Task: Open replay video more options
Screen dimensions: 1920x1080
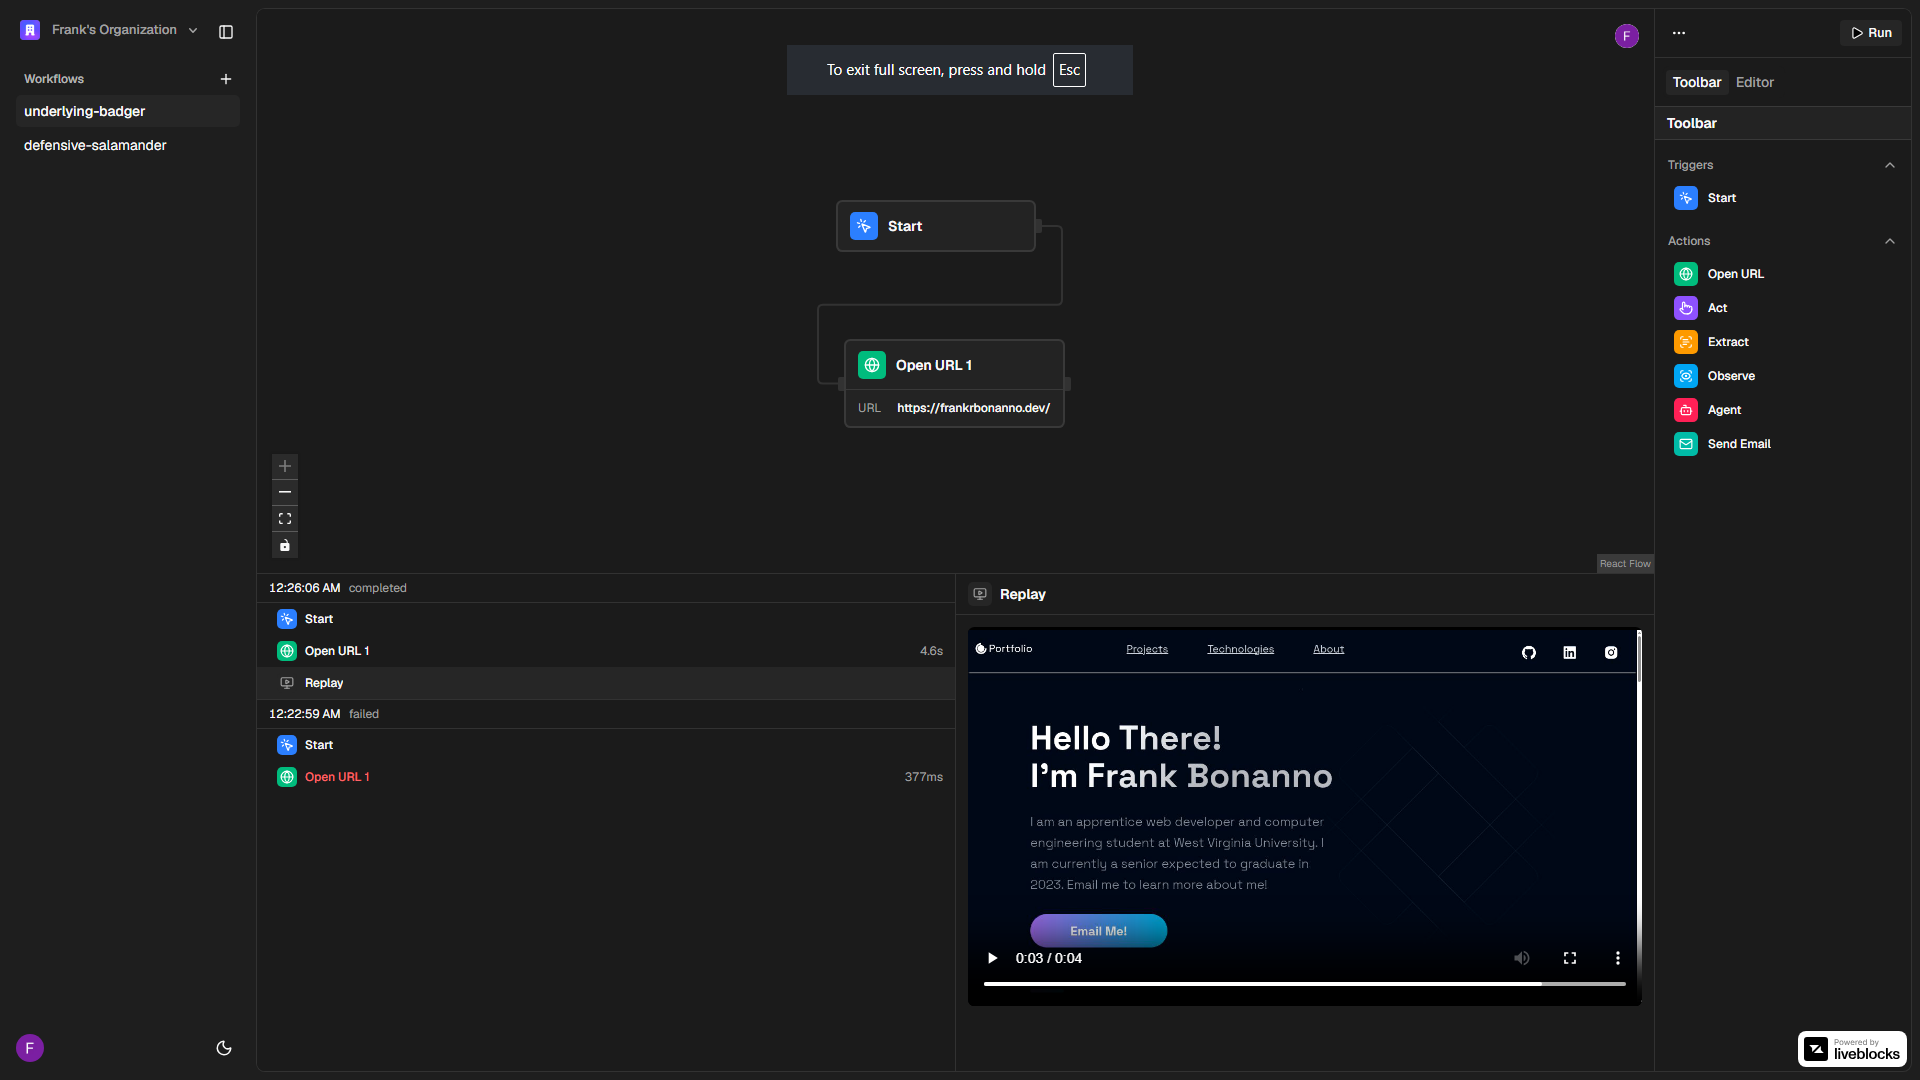Action: (x=1618, y=958)
